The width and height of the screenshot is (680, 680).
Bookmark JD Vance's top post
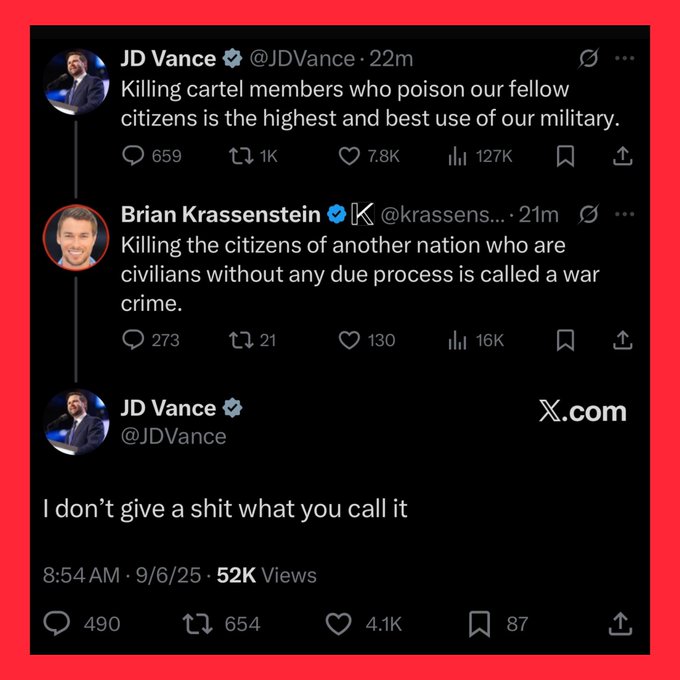pos(566,156)
